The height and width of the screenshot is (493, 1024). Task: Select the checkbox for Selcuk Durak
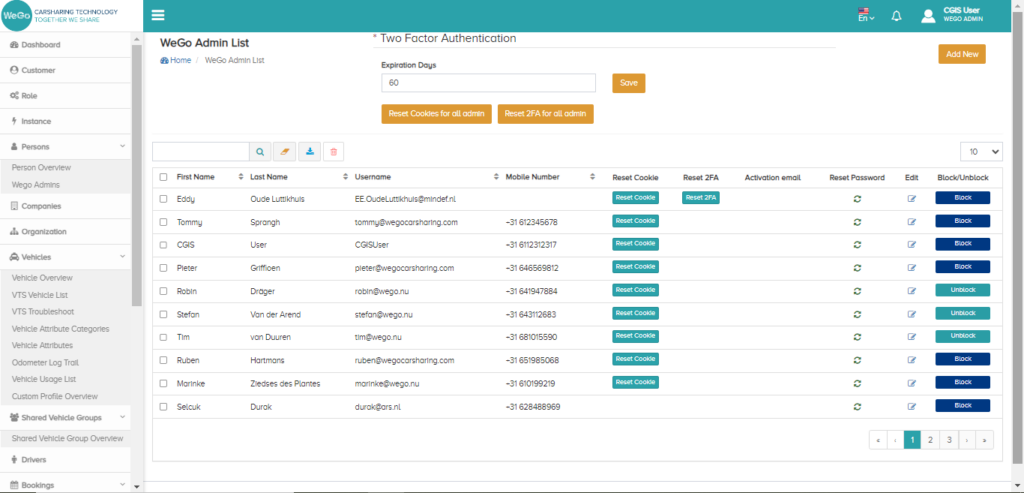point(164,406)
